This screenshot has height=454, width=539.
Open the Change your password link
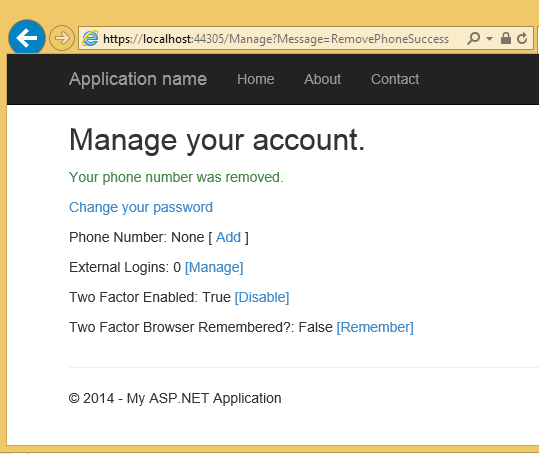(x=141, y=207)
